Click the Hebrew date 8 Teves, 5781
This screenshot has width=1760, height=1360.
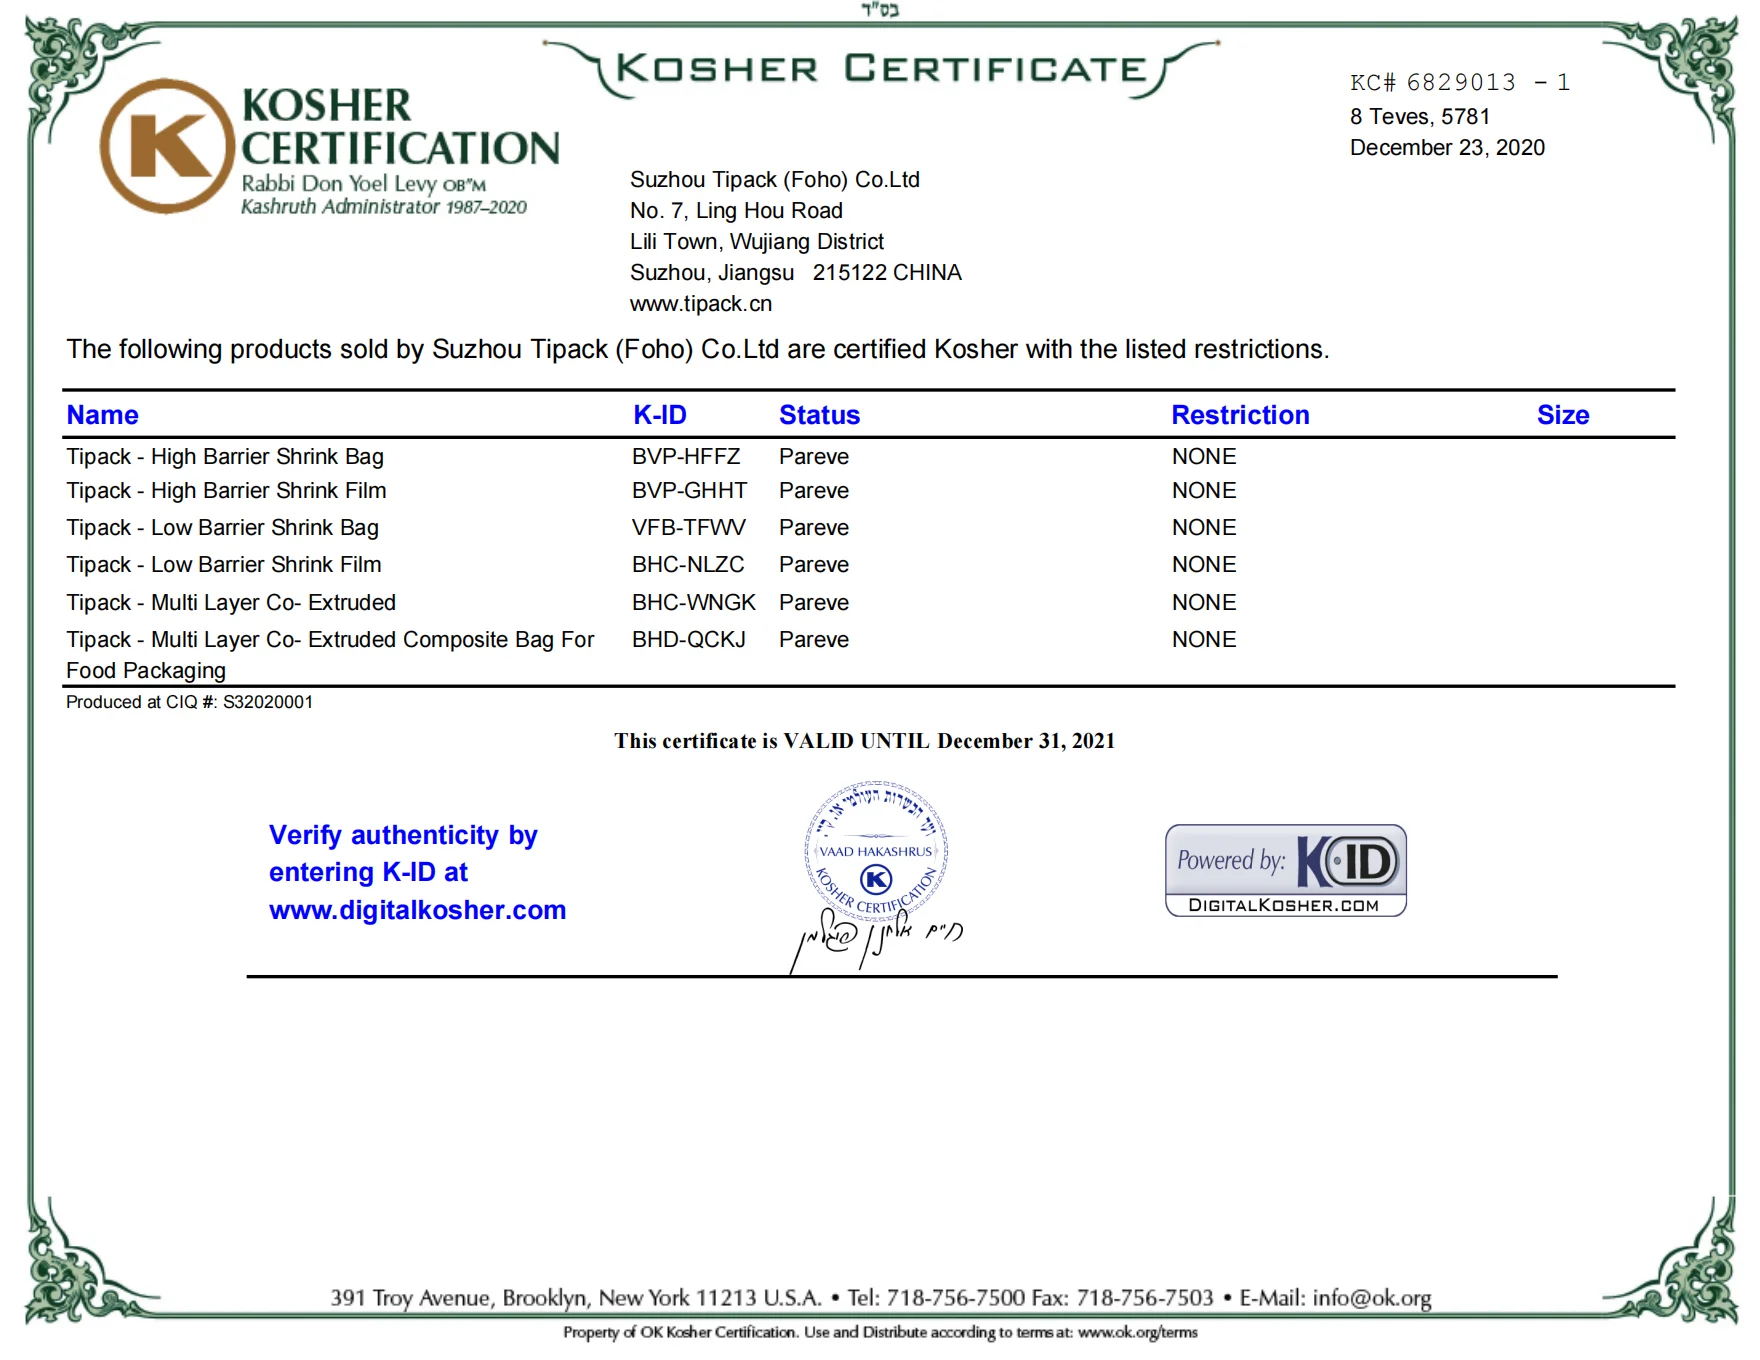click(x=1420, y=117)
